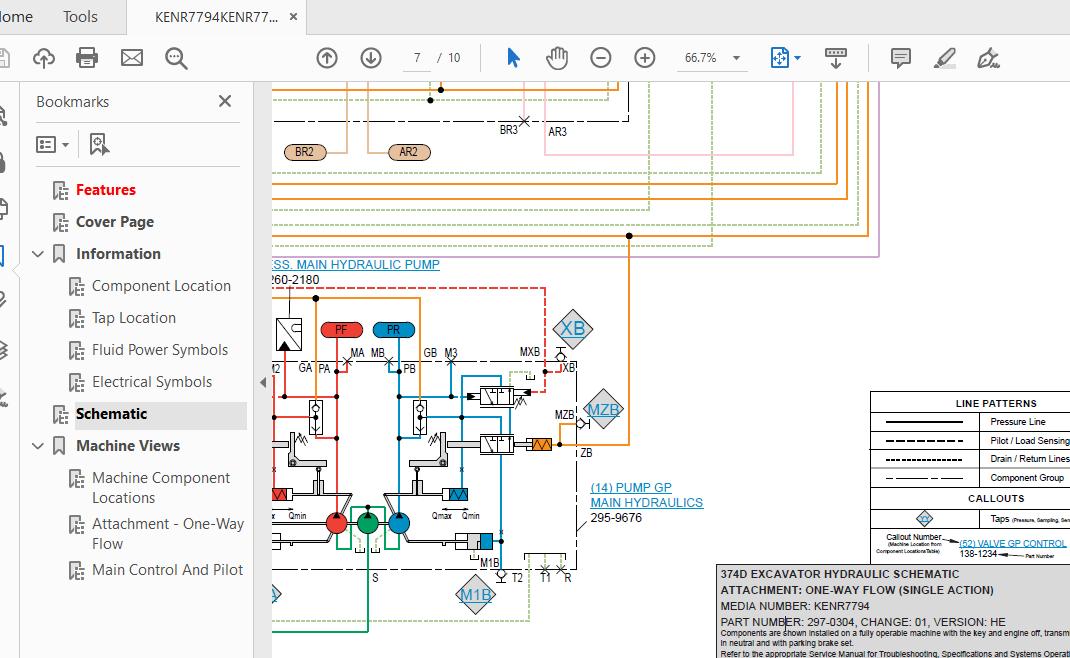Switch to the Tools tab

point(80,16)
